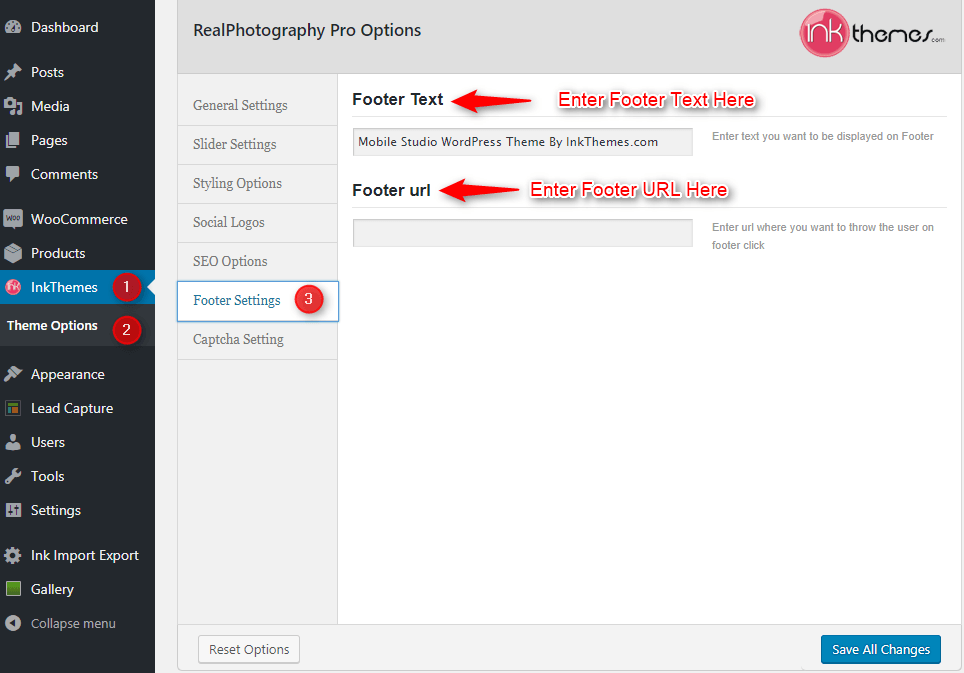
Task: Click into the Footer Text input field
Action: tap(523, 142)
